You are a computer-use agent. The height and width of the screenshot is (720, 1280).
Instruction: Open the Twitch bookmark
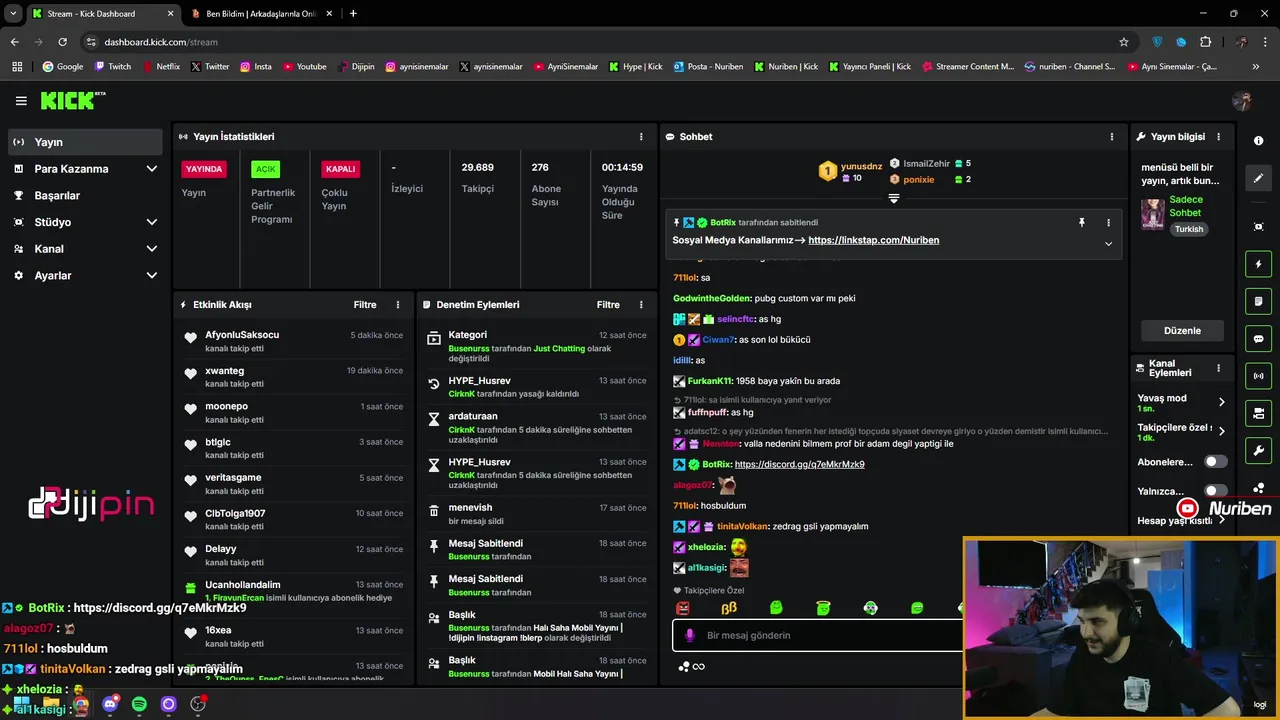point(112,67)
